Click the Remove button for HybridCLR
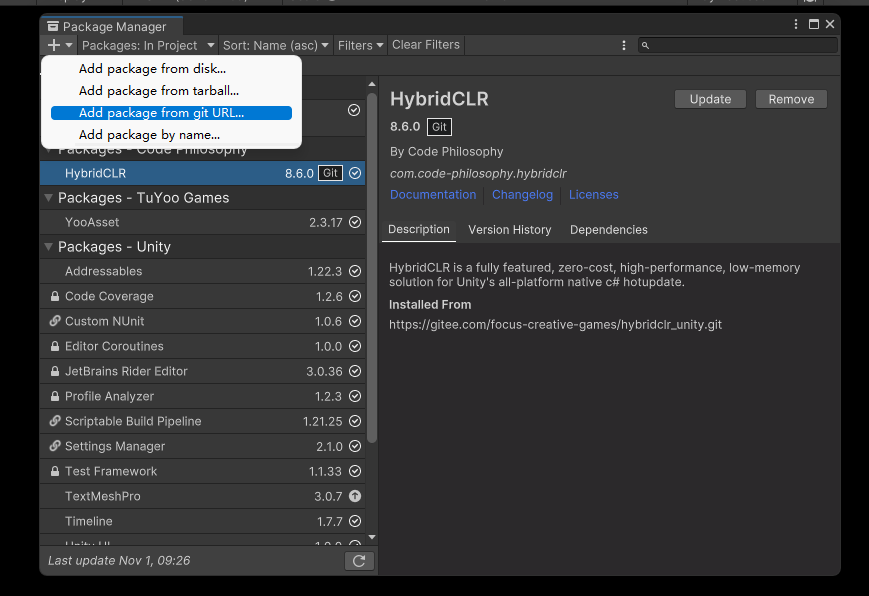The height and width of the screenshot is (596, 869). coord(791,99)
